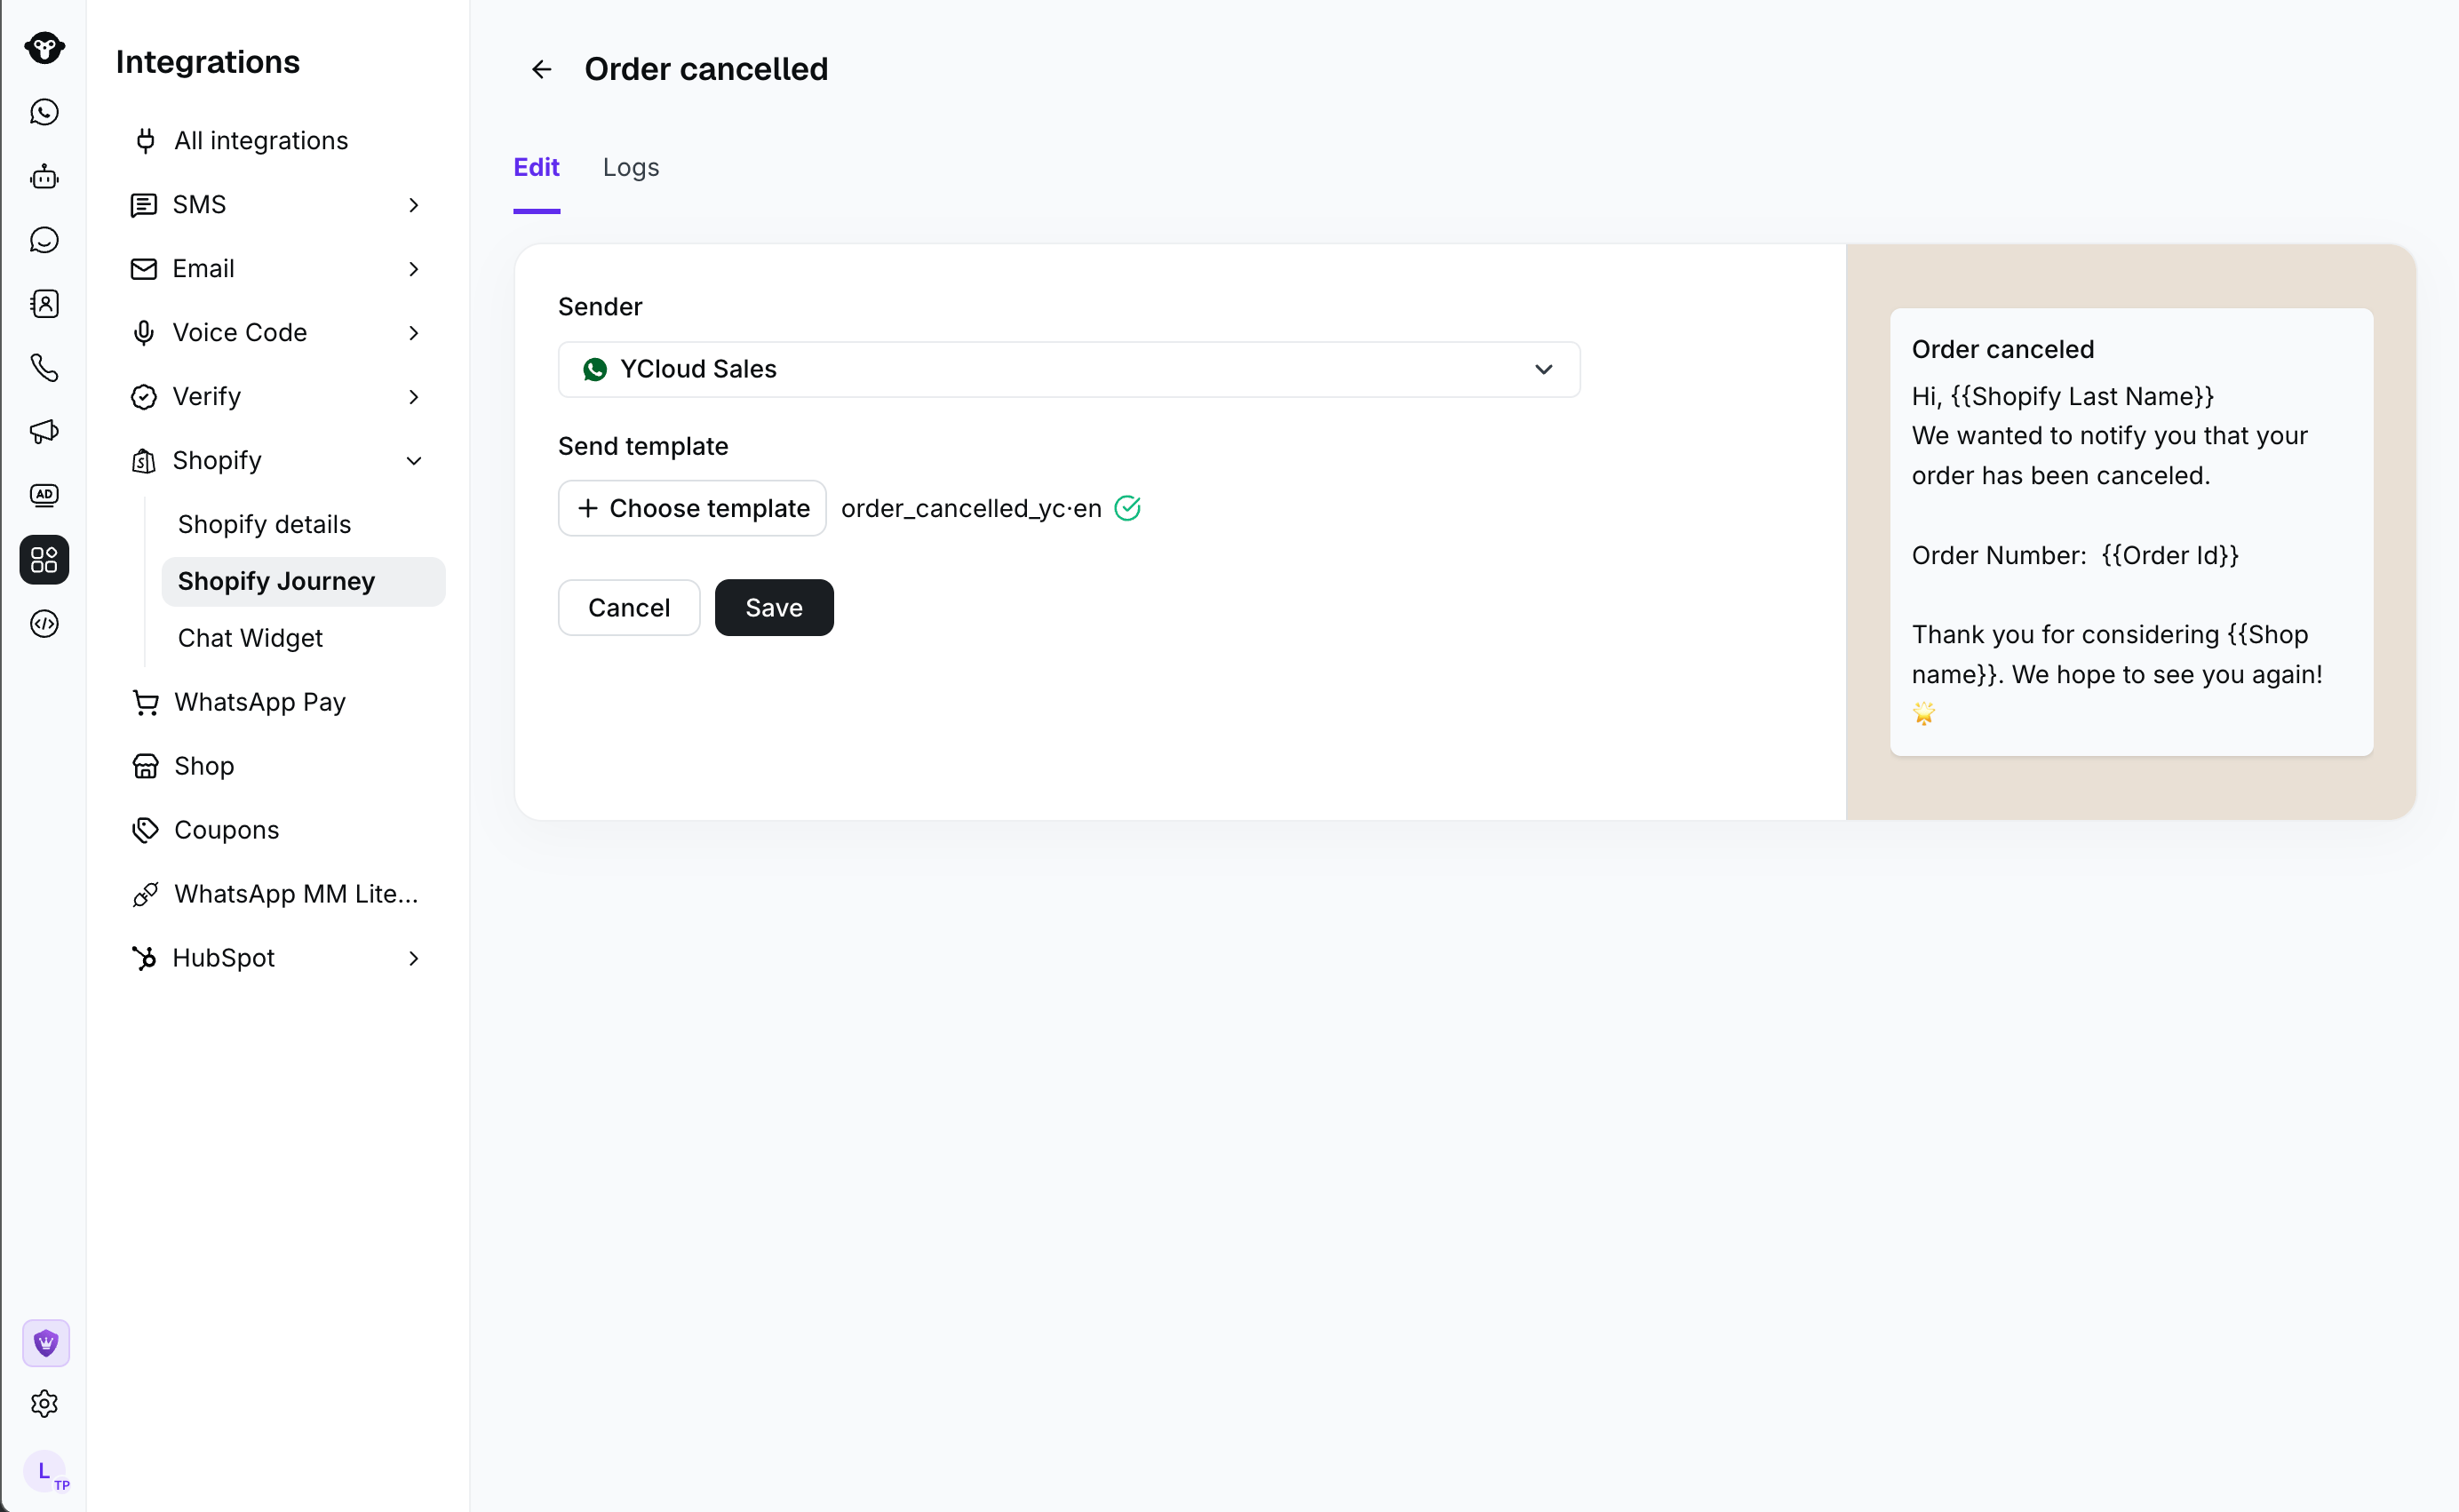Switch to the Logs tab
Screen dimensions: 2459x1512
(x=631, y=167)
